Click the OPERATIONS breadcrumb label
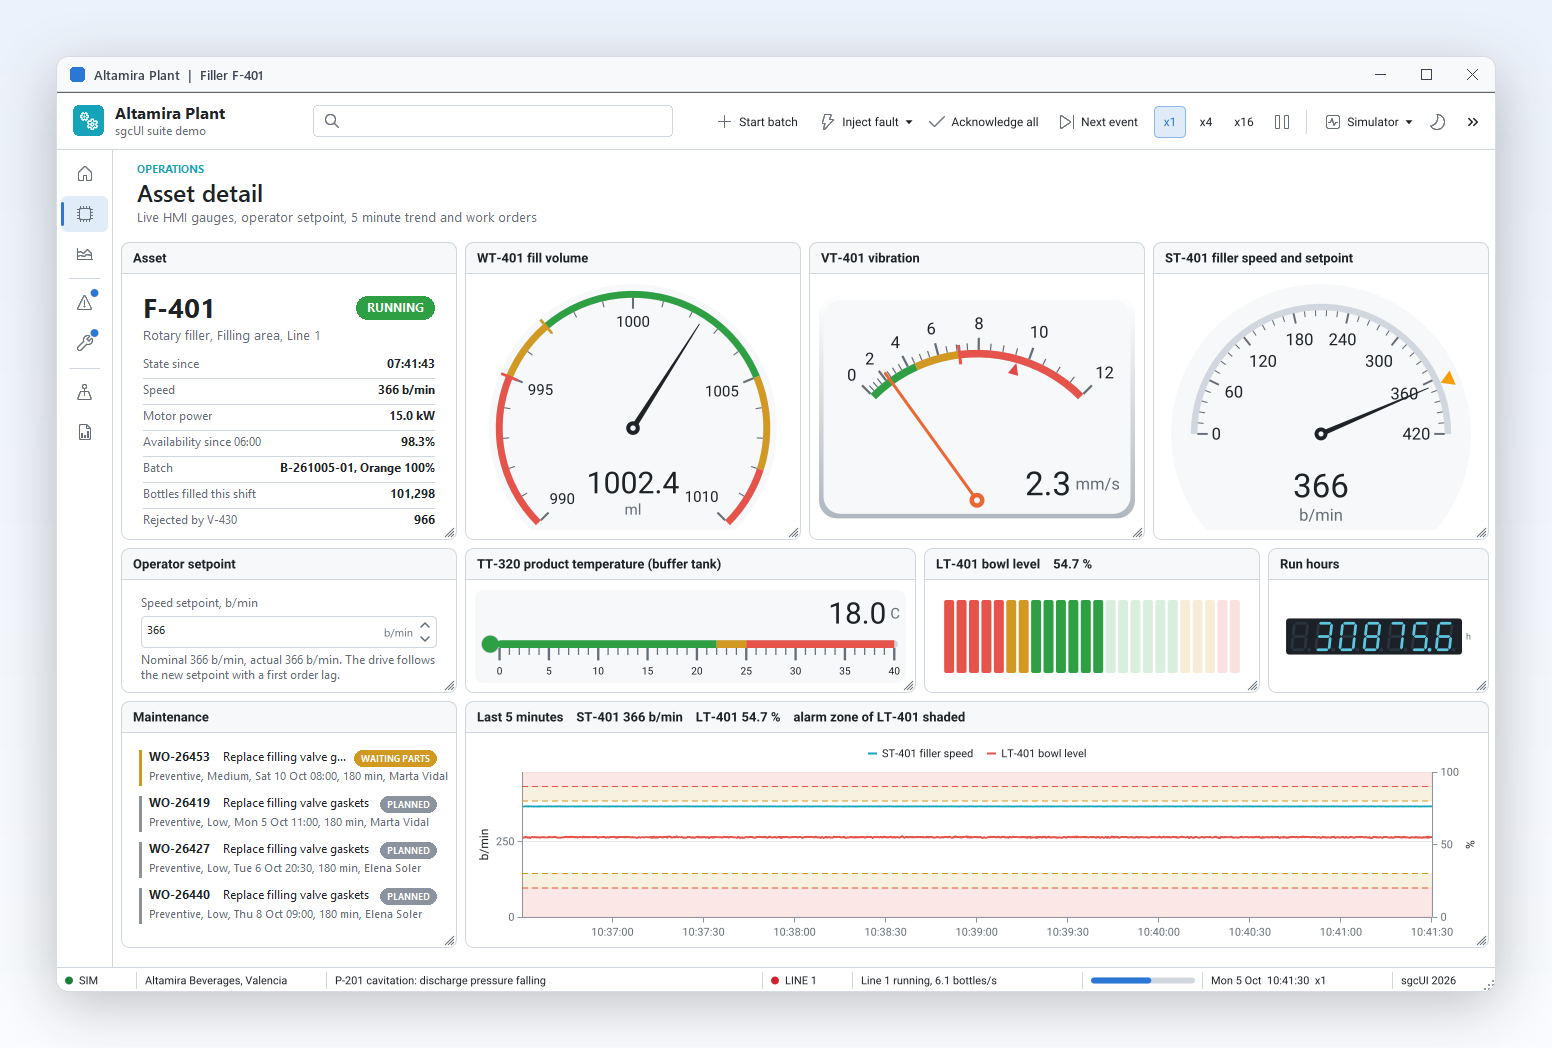This screenshot has height=1048, width=1552. (170, 169)
